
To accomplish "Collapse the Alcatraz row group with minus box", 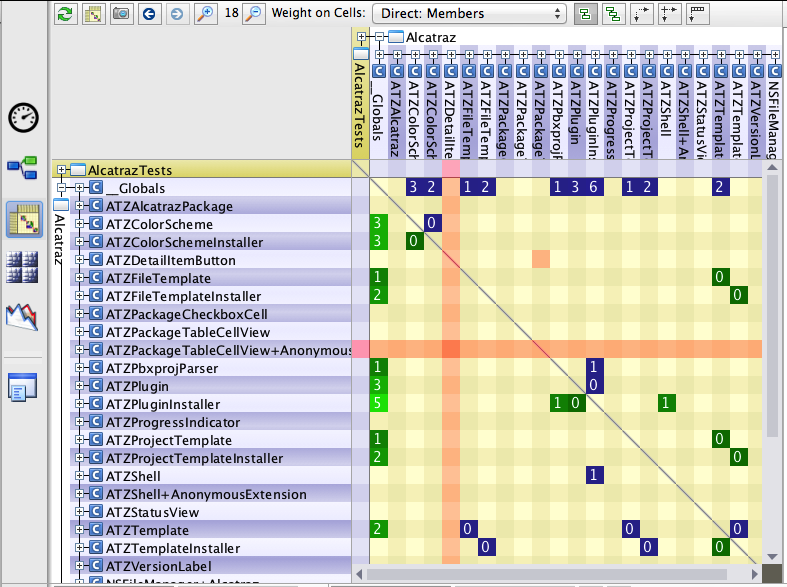I will pyautogui.click(x=61, y=188).
